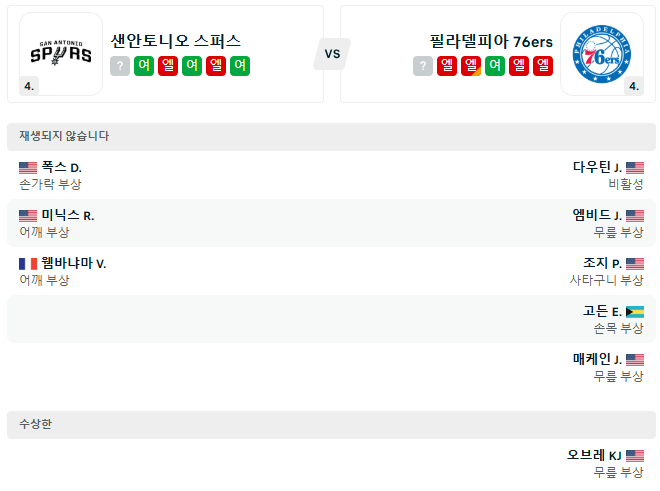
Task: Click the Philadelphia 76ers logo
Action: [601, 52]
